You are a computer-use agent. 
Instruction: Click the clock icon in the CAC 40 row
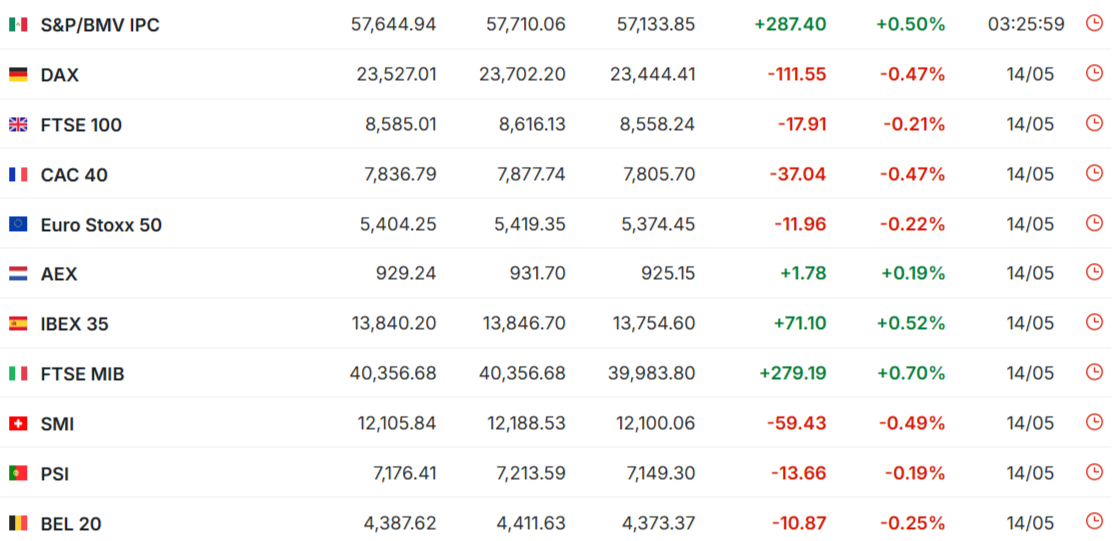click(1094, 173)
